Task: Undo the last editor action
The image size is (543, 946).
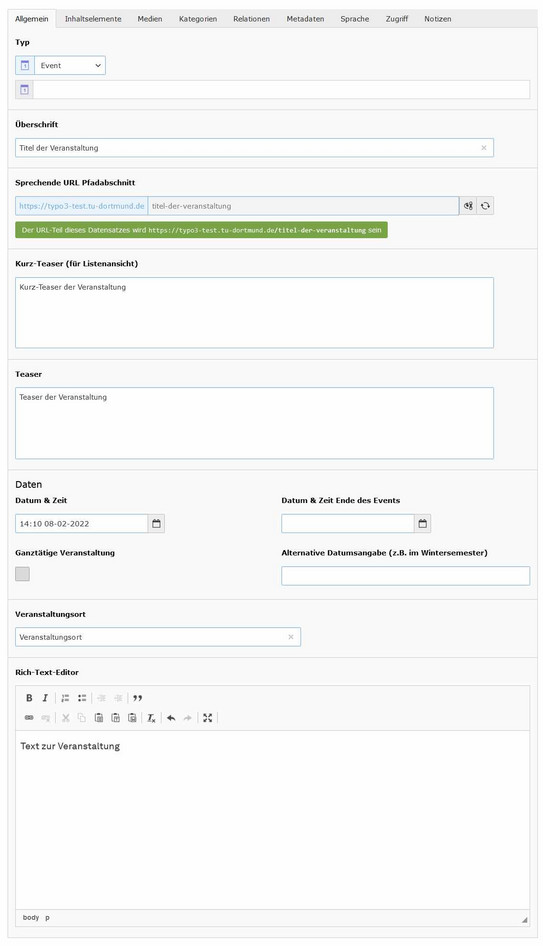Action: coord(171,718)
